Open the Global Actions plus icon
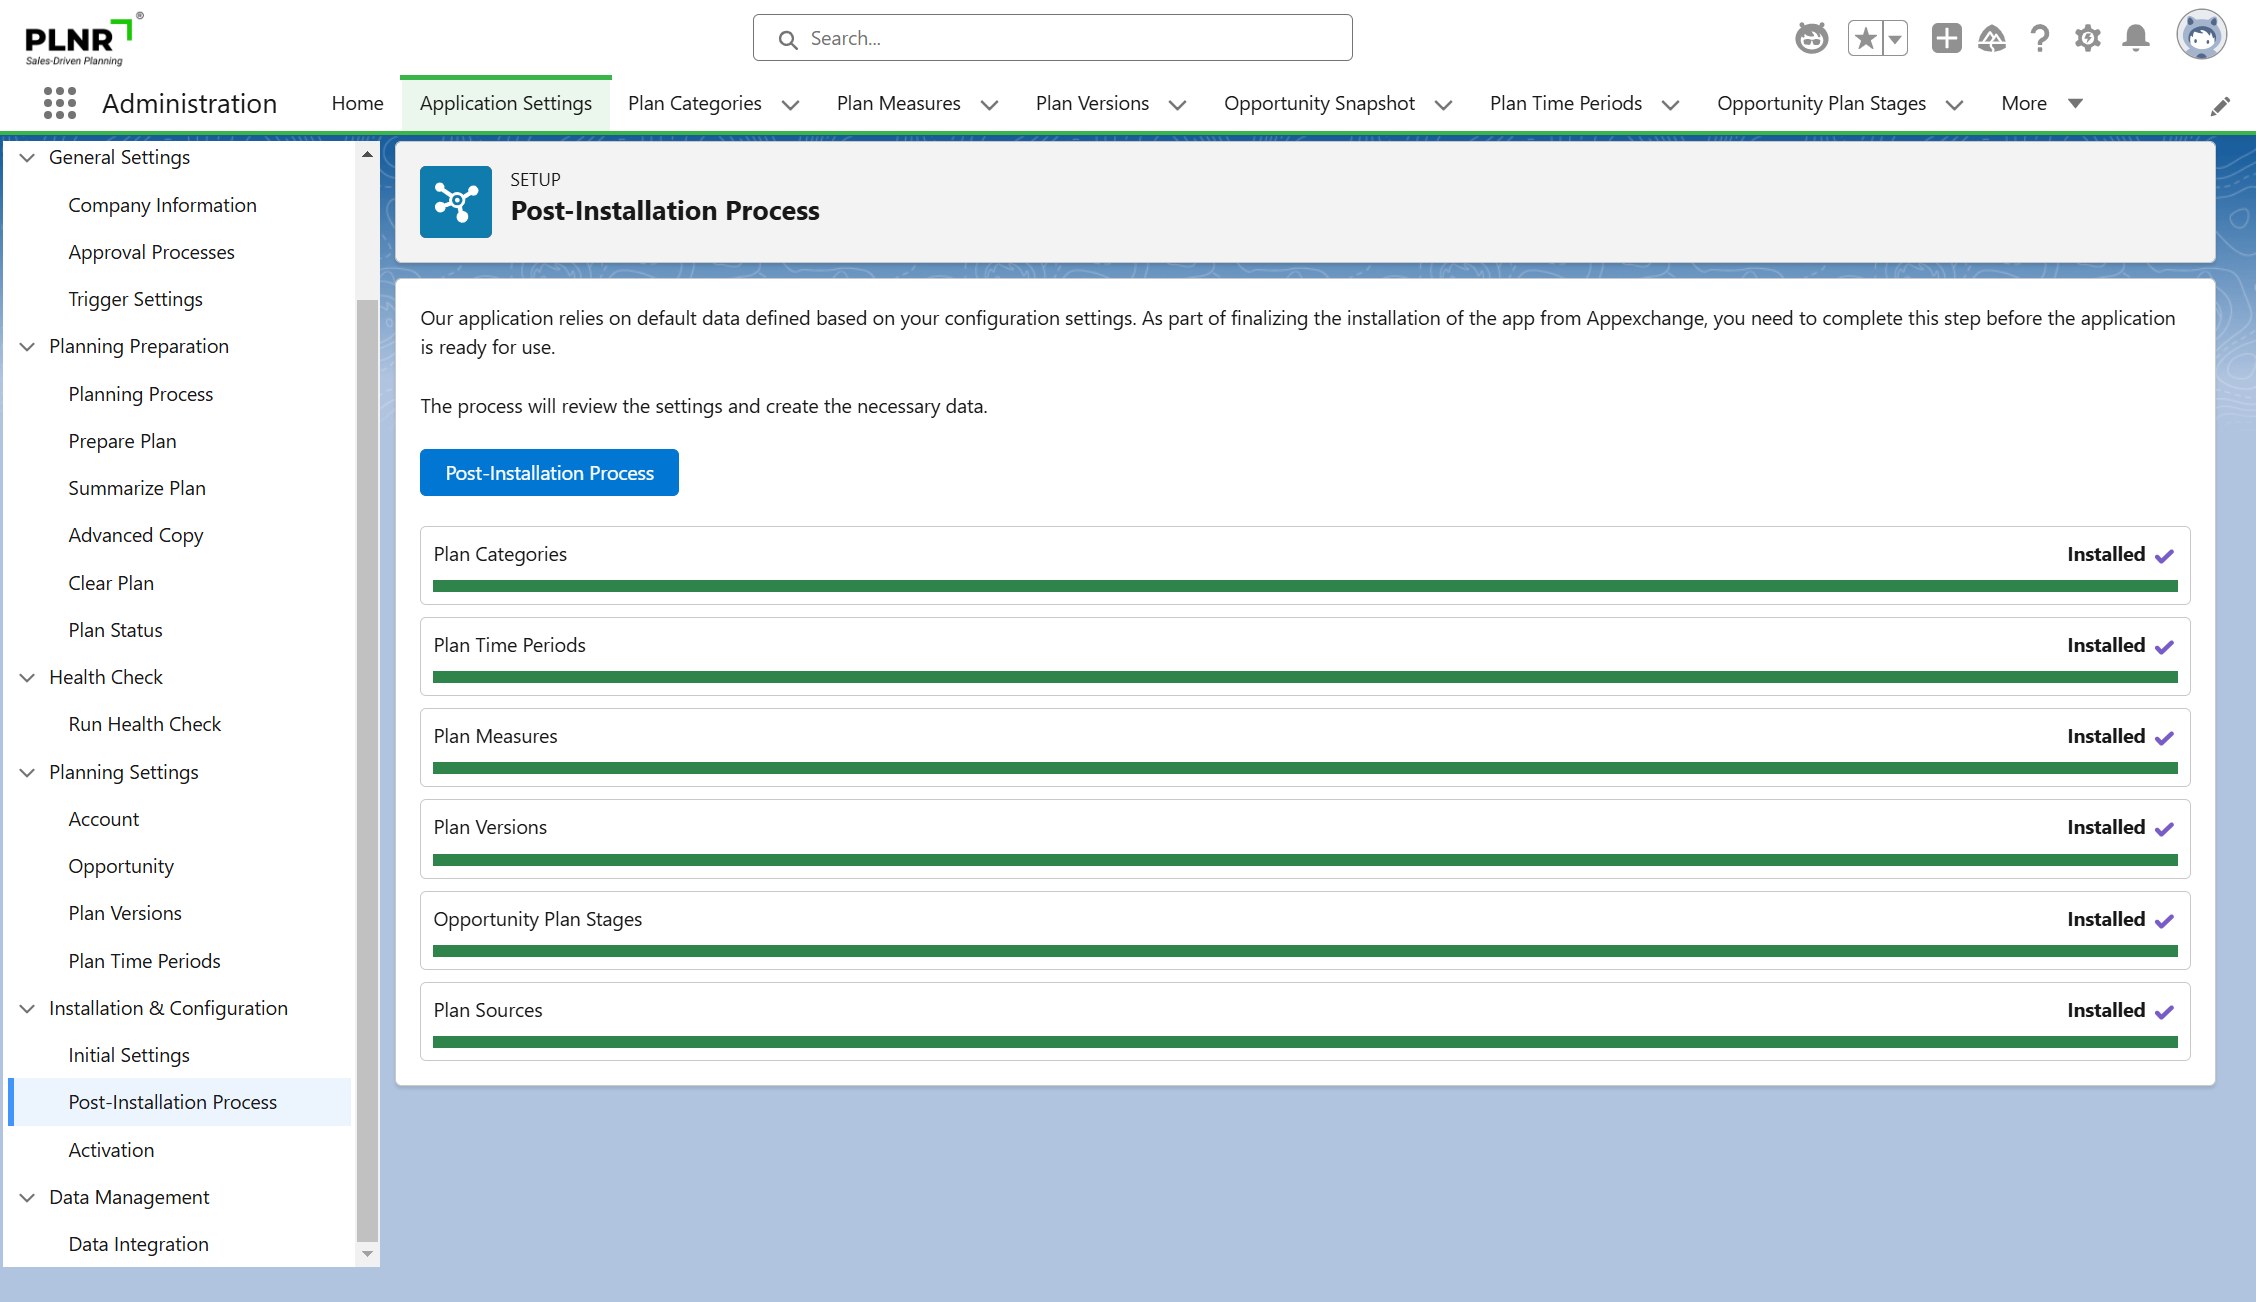This screenshot has width=2256, height=1302. click(1946, 39)
